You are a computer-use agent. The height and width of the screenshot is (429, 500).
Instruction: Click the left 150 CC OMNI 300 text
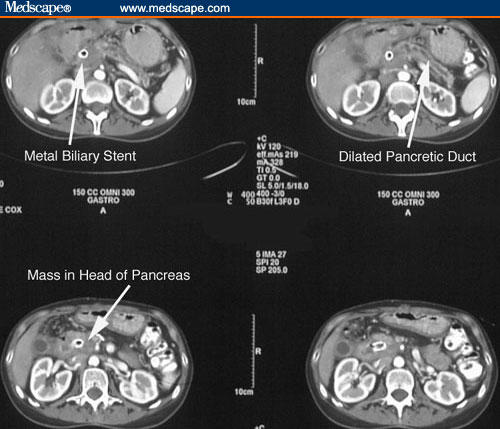pyautogui.click(x=104, y=192)
